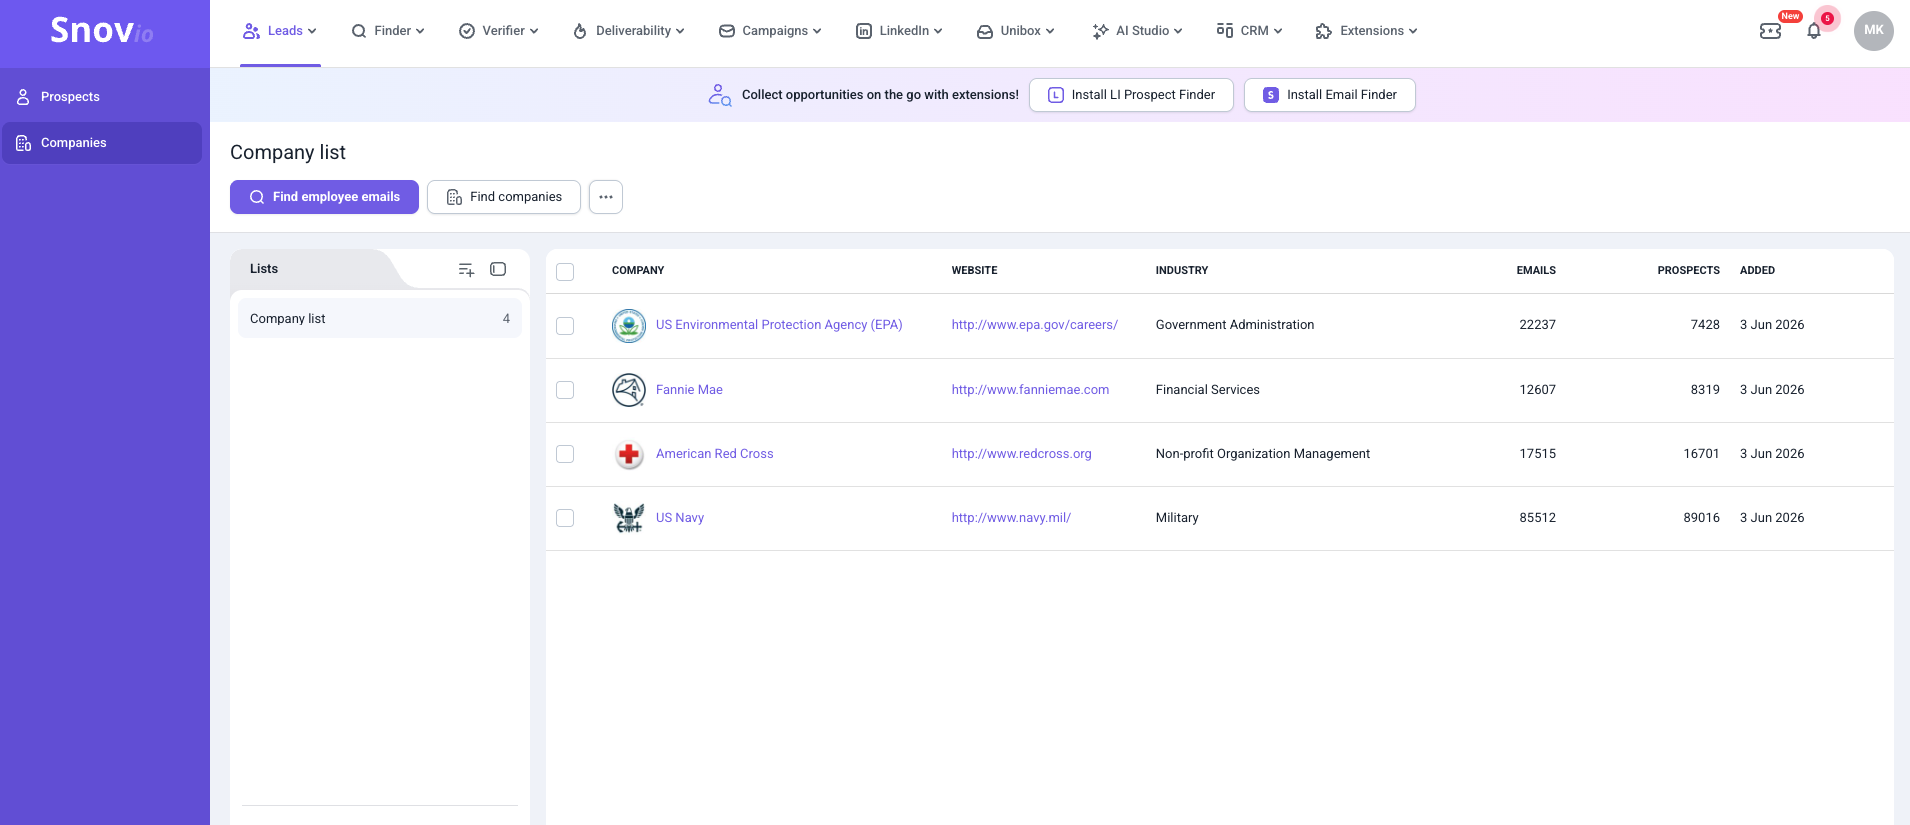
Task: Click the Snov.io logo
Action: tap(102, 31)
